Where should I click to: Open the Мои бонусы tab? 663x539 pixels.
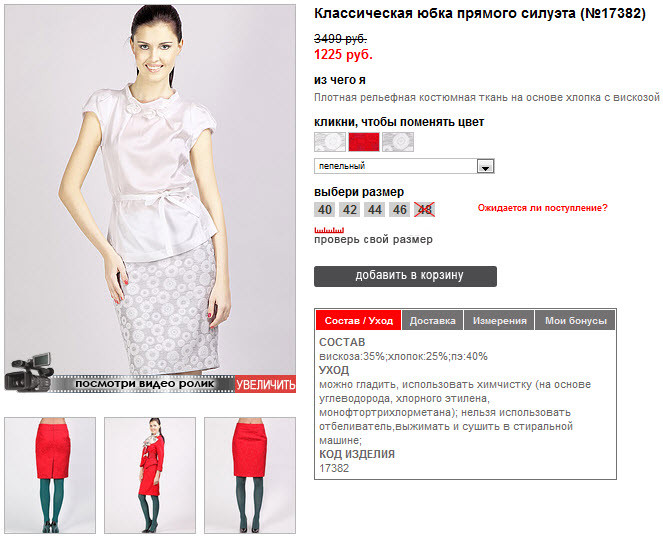(575, 320)
